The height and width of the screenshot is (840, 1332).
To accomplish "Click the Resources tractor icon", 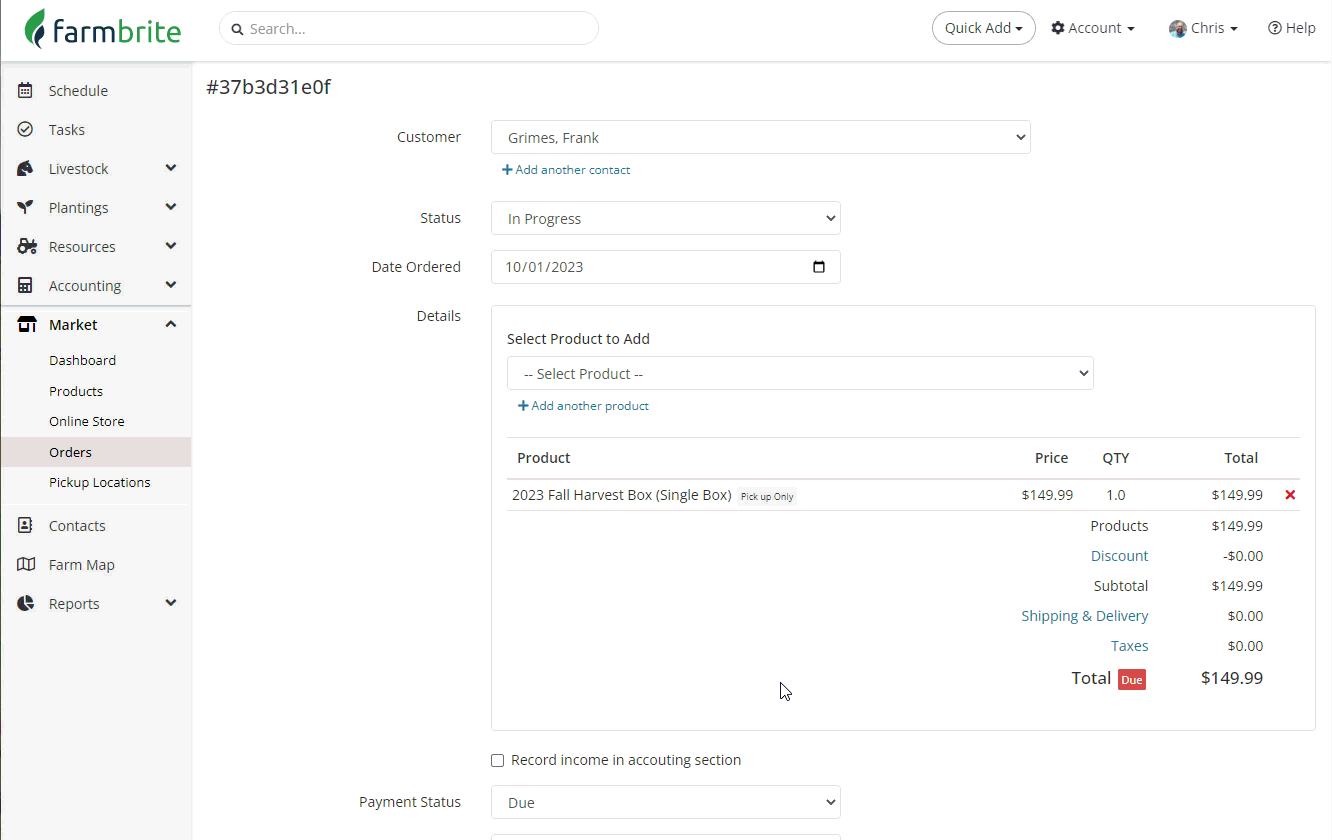I will (x=27, y=247).
